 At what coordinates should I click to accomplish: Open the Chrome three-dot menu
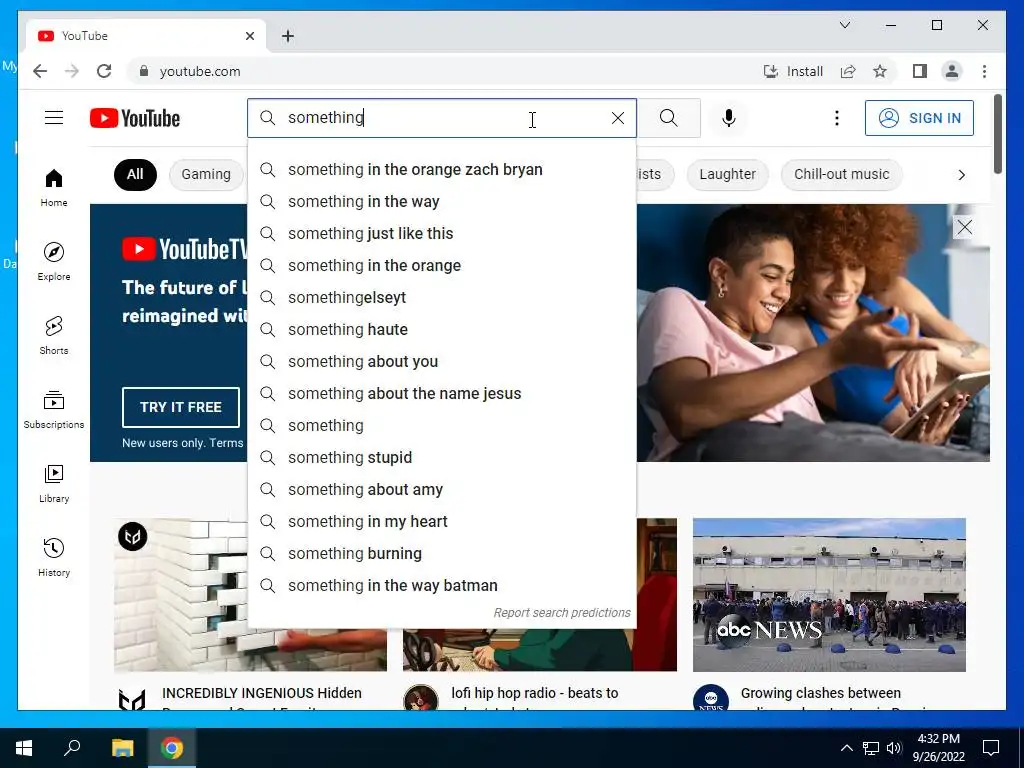(984, 71)
